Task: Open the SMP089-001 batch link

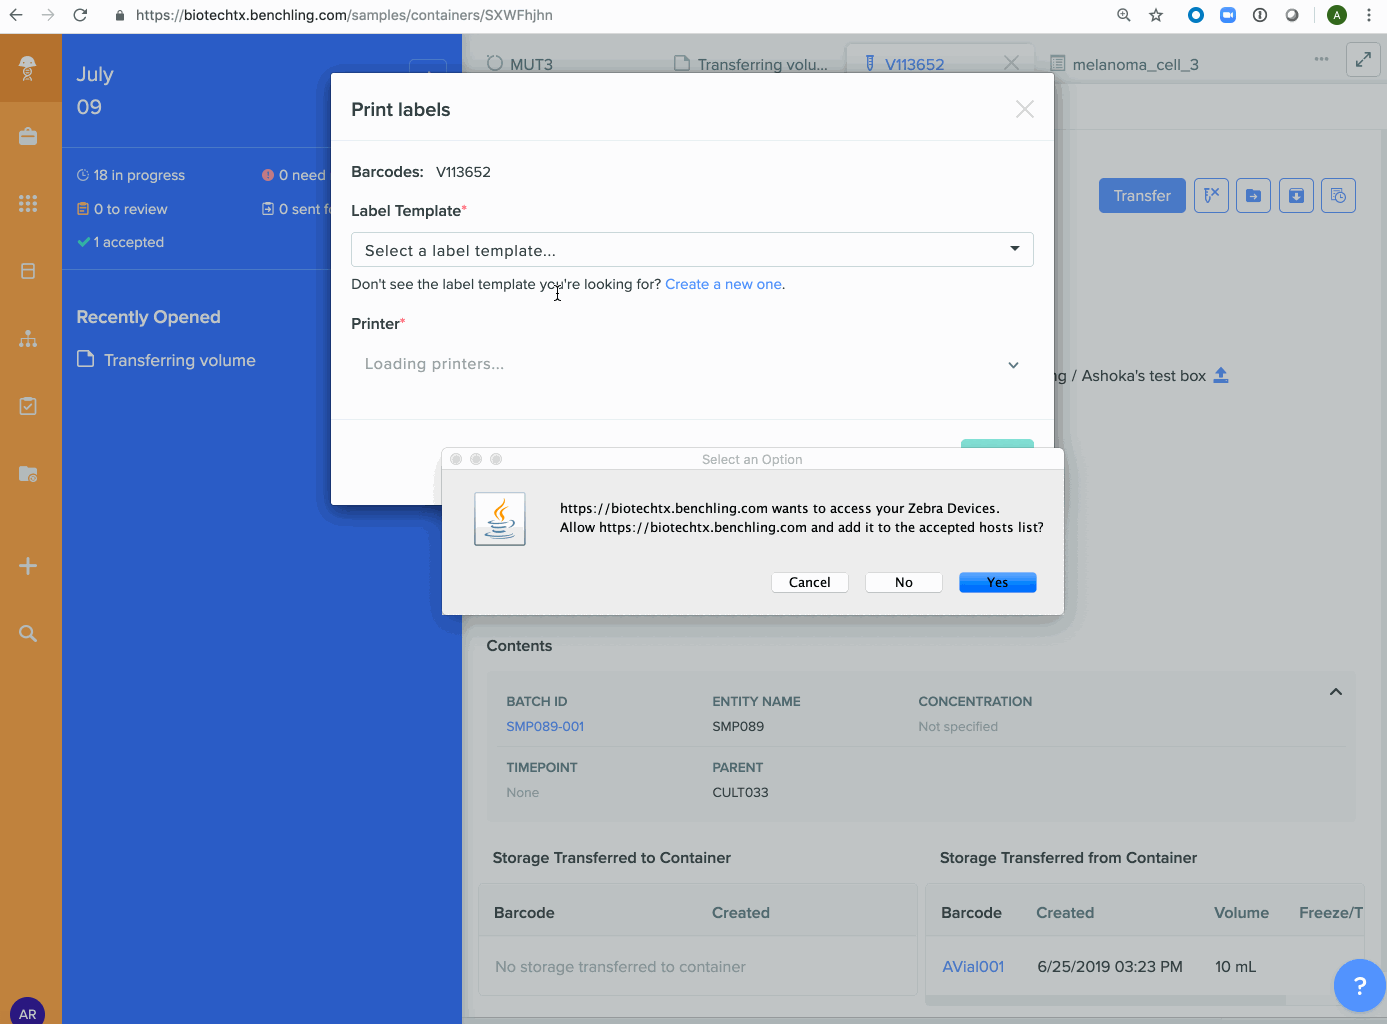Action: coord(545,727)
